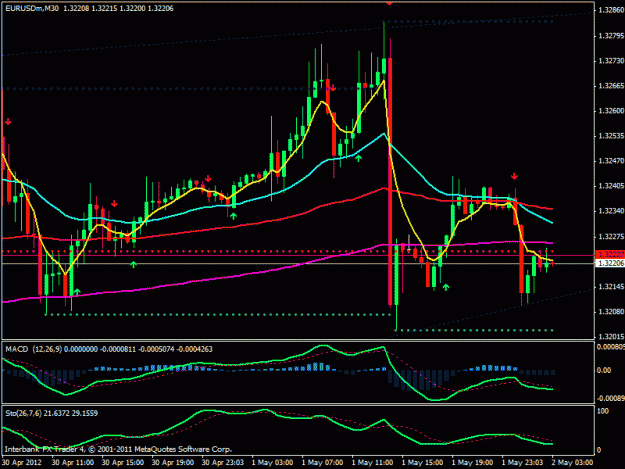
Task: Click the 1.32600 price scale label
Action: [611, 111]
